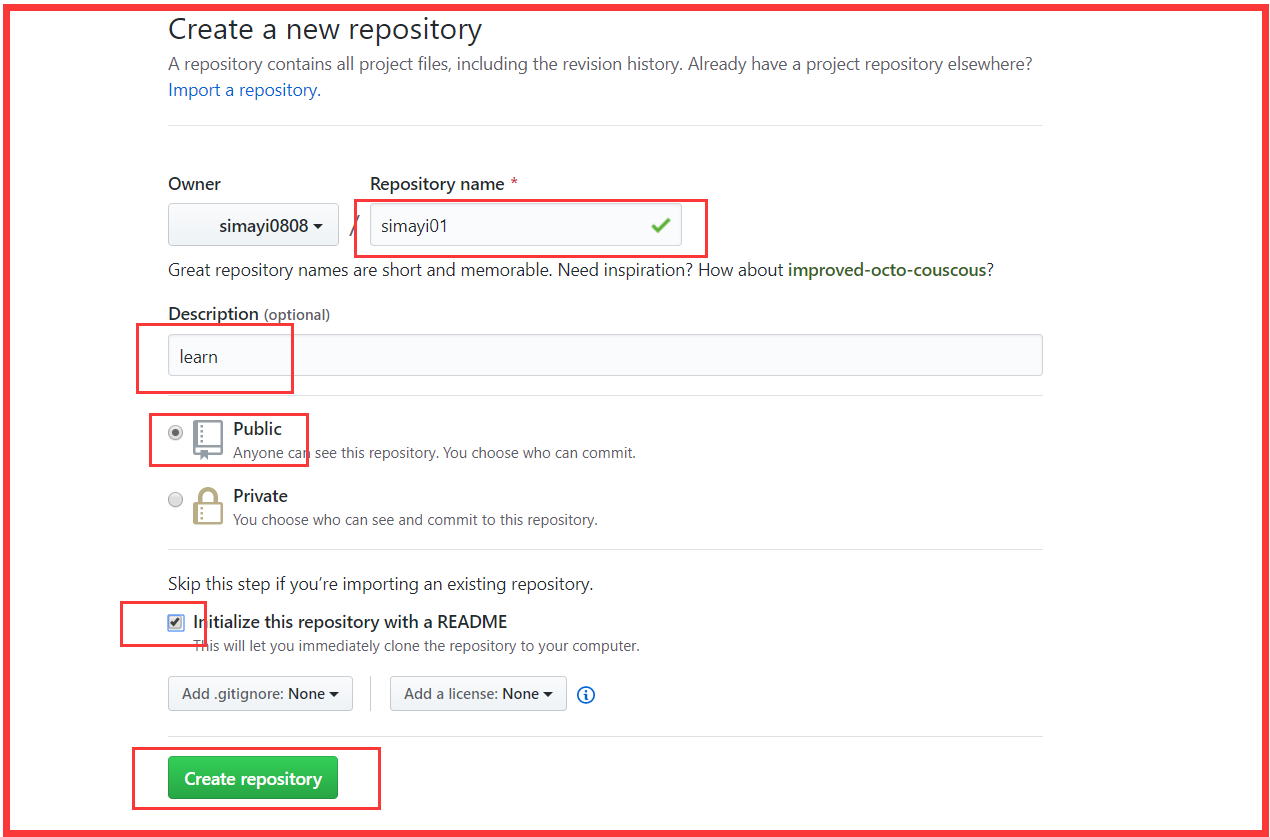Click the Owner label
Viewport: 1270px width, 837px height.
[x=194, y=184]
